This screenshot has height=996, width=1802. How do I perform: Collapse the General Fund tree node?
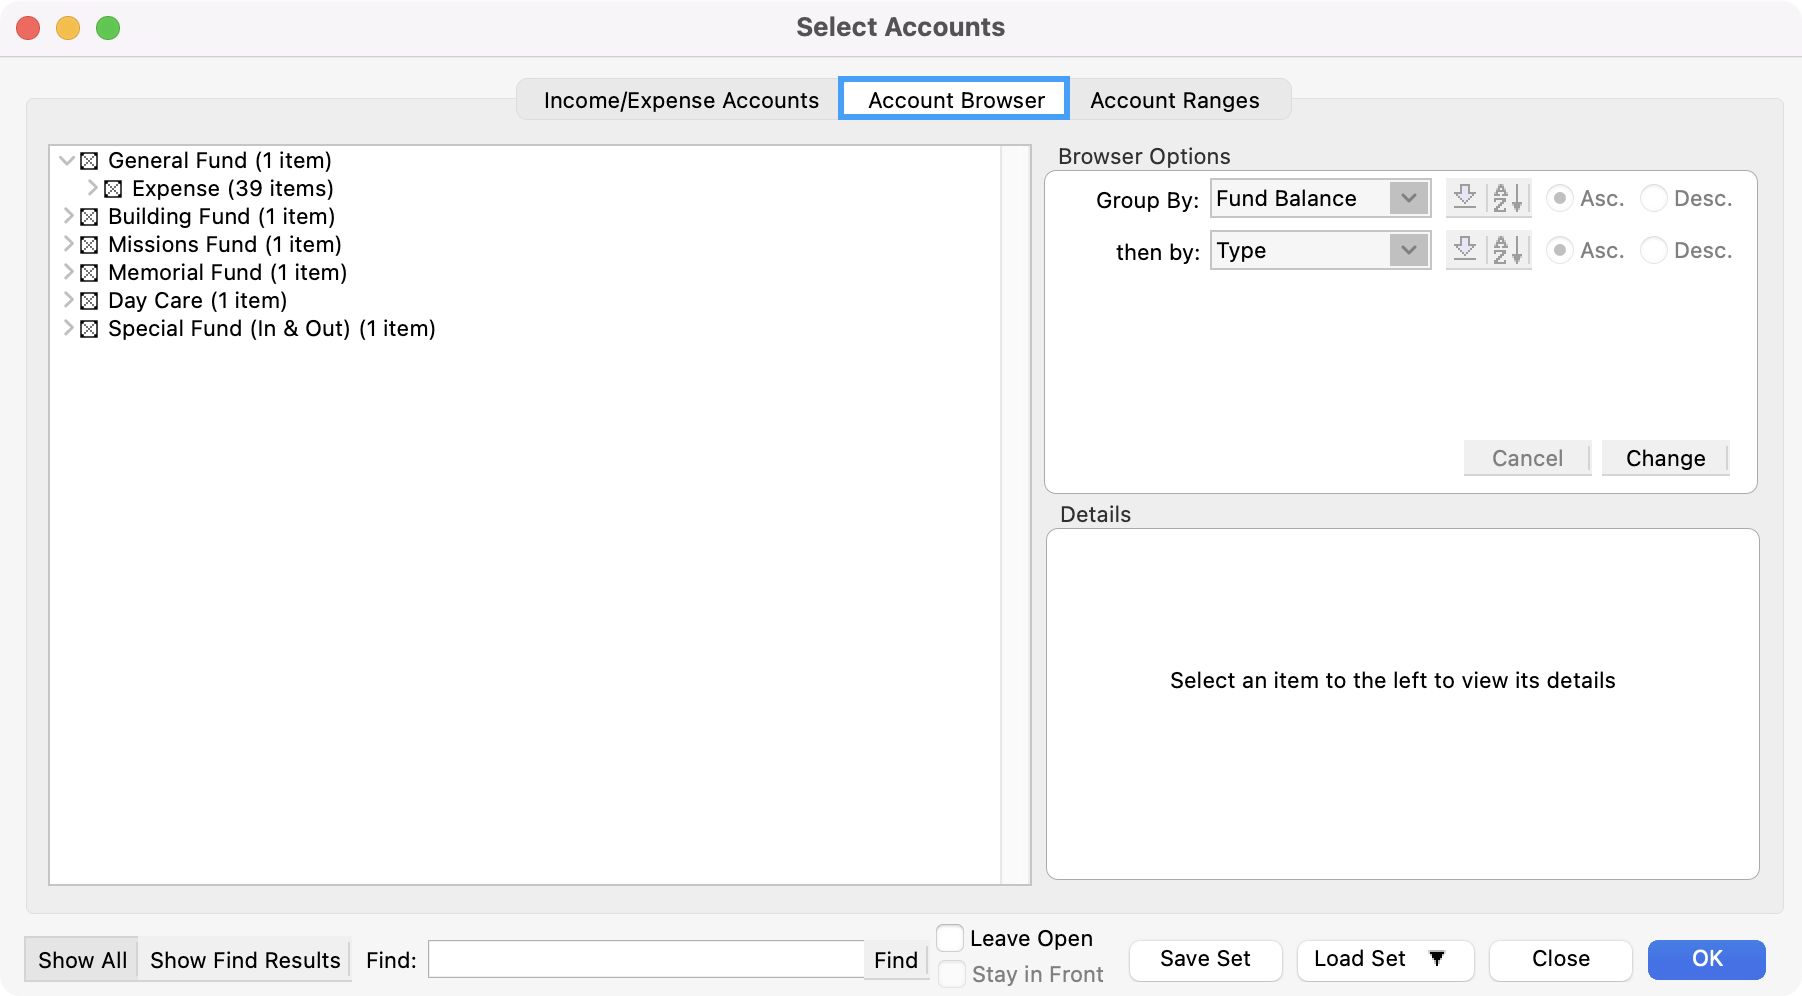tap(67, 160)
